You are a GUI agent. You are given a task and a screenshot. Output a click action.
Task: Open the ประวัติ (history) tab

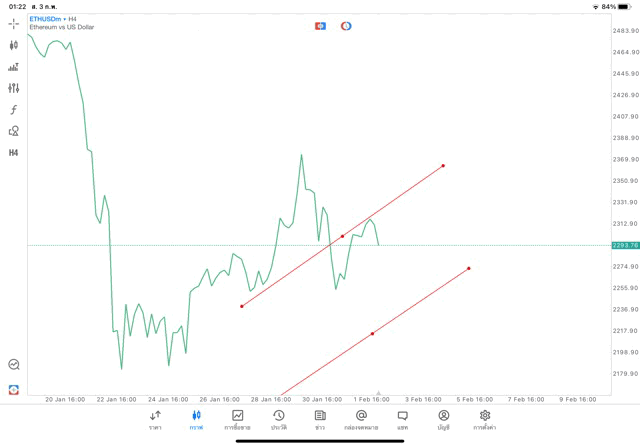pyautogui.click(x=278, y=420)
